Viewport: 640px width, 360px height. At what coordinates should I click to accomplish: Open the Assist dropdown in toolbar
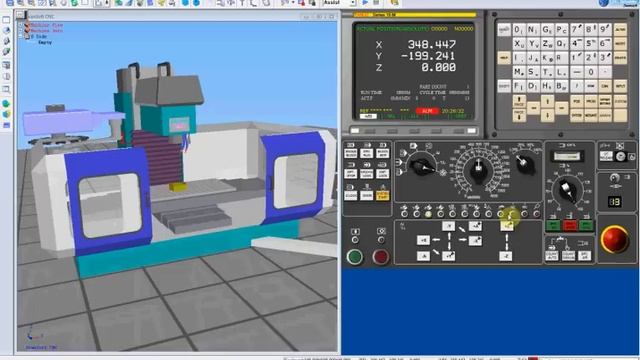(352, 3)
